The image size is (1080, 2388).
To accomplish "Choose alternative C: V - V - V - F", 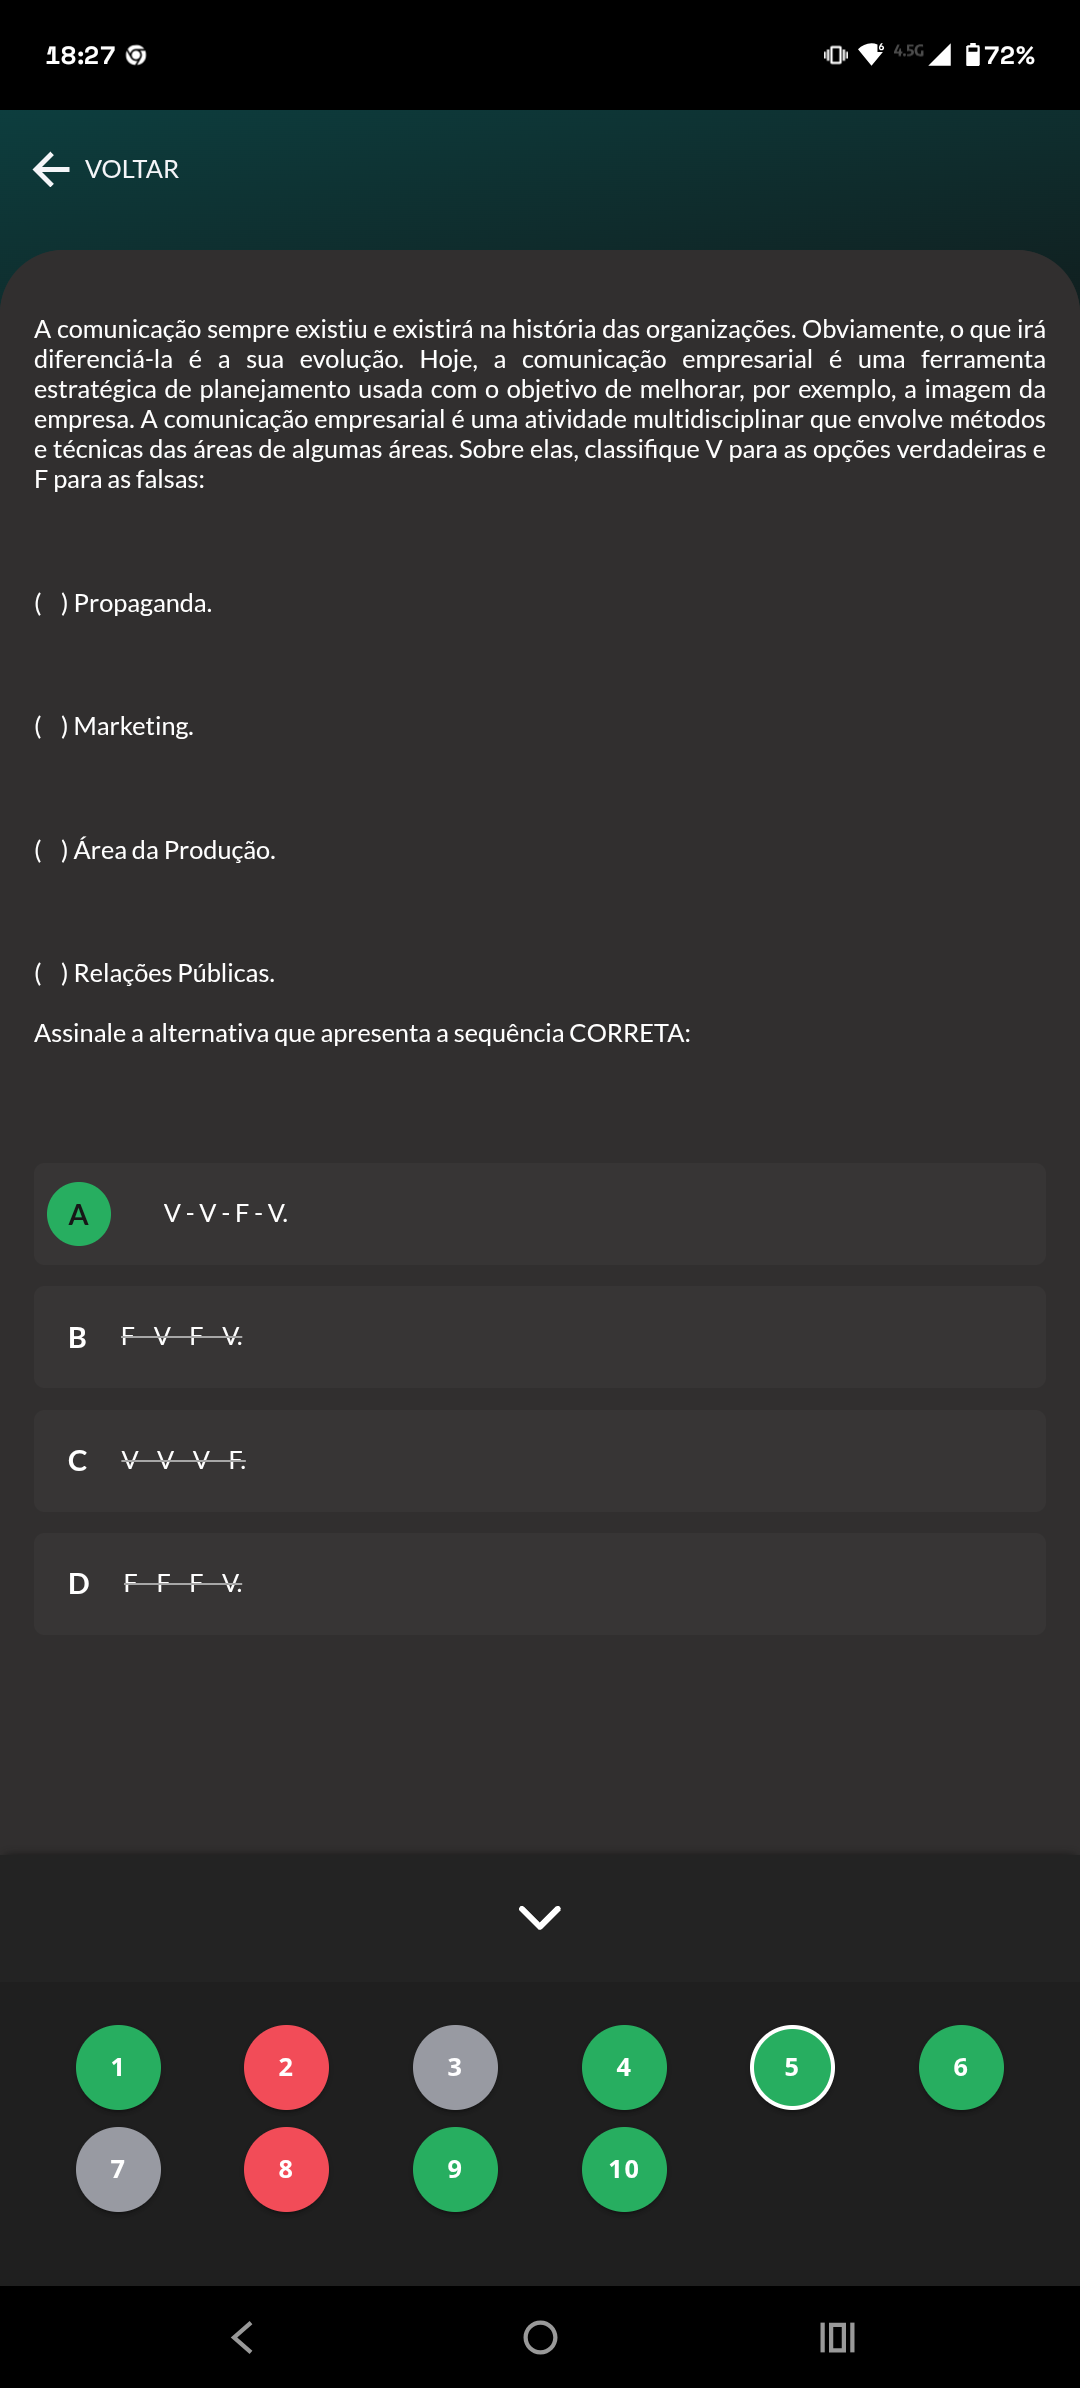I will click(540, 1461).
